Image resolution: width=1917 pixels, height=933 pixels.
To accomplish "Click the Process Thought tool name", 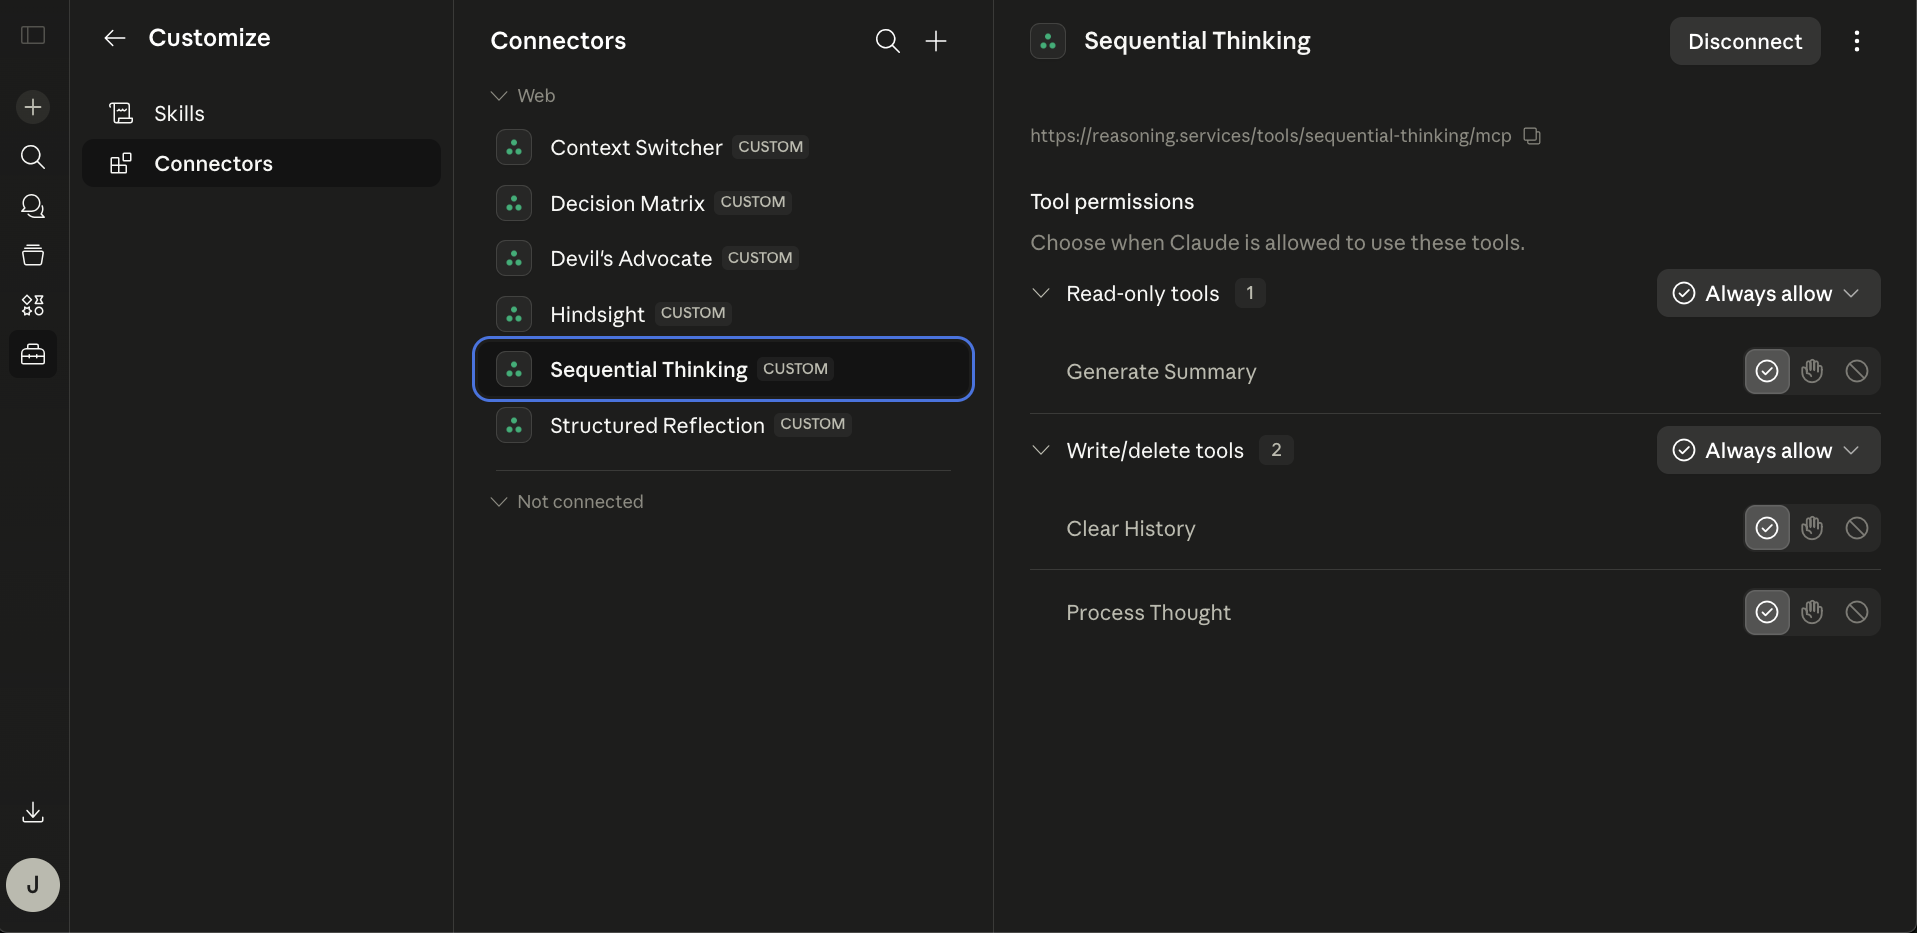I will (x=1148, y=613).
